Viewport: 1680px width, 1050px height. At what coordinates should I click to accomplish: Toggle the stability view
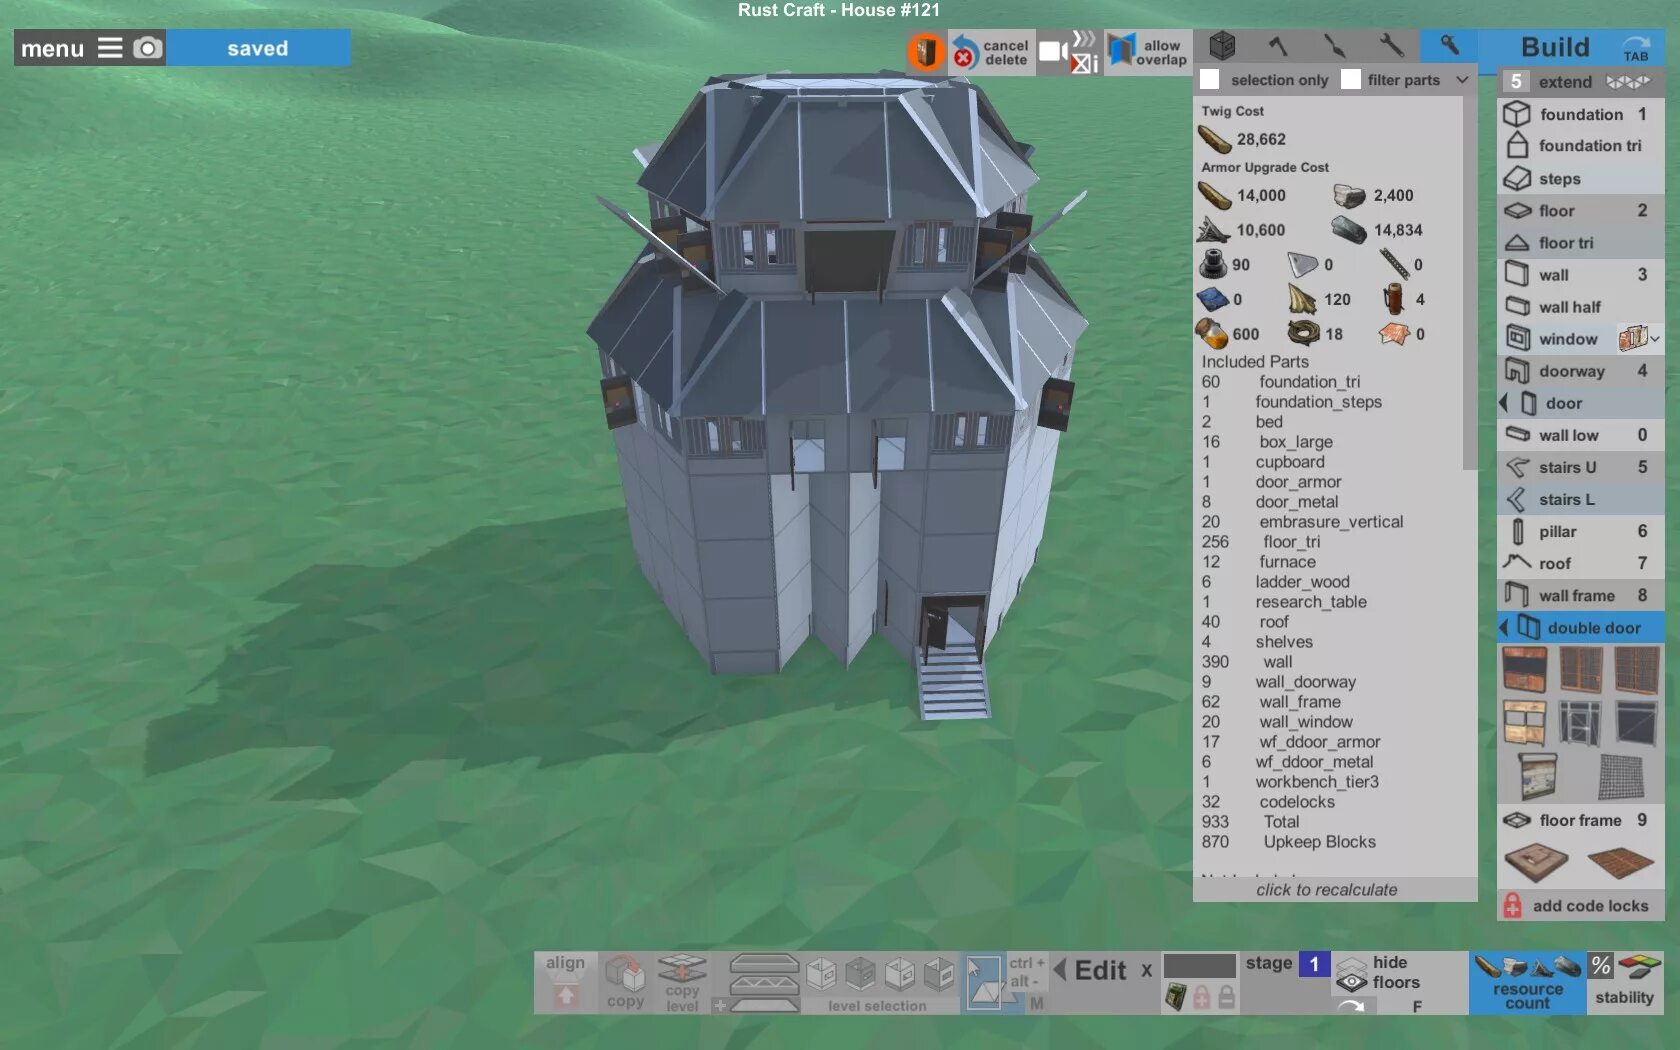click(1625, 982)
